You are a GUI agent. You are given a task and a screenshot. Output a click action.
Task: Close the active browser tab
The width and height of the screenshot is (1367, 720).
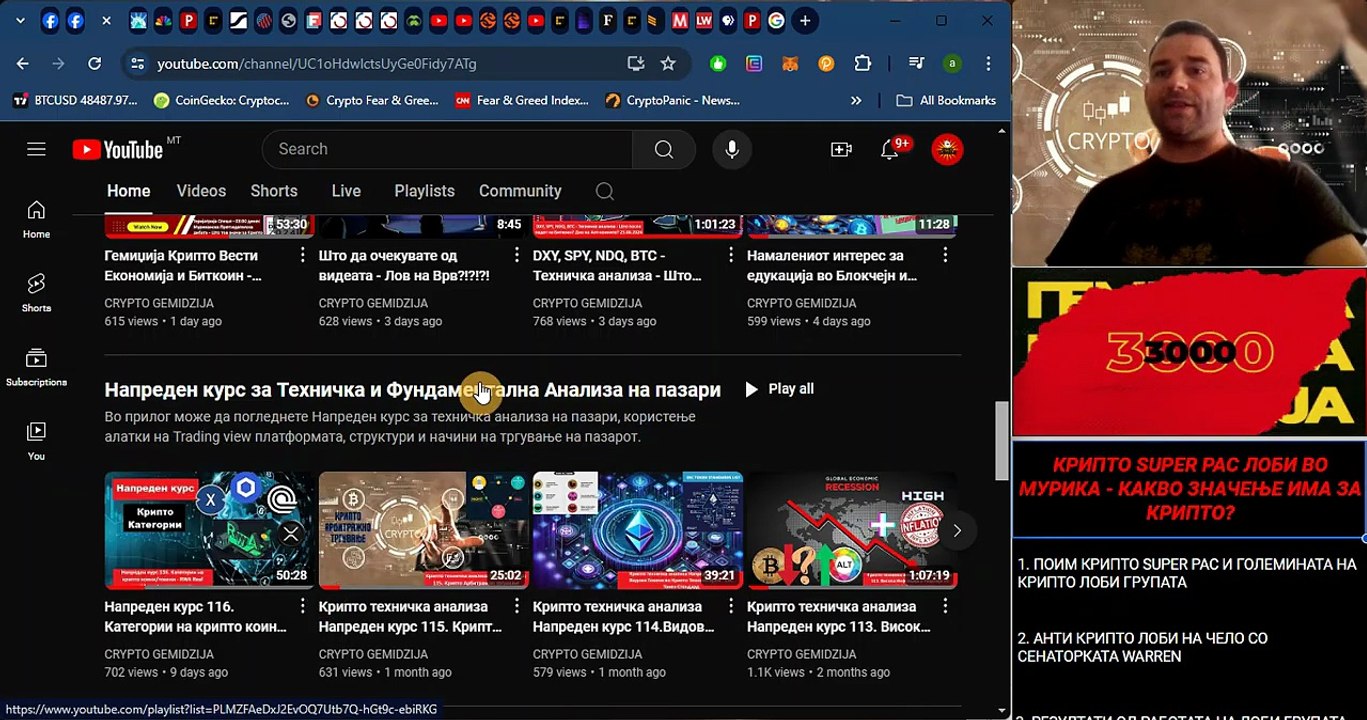pos(106,20)
